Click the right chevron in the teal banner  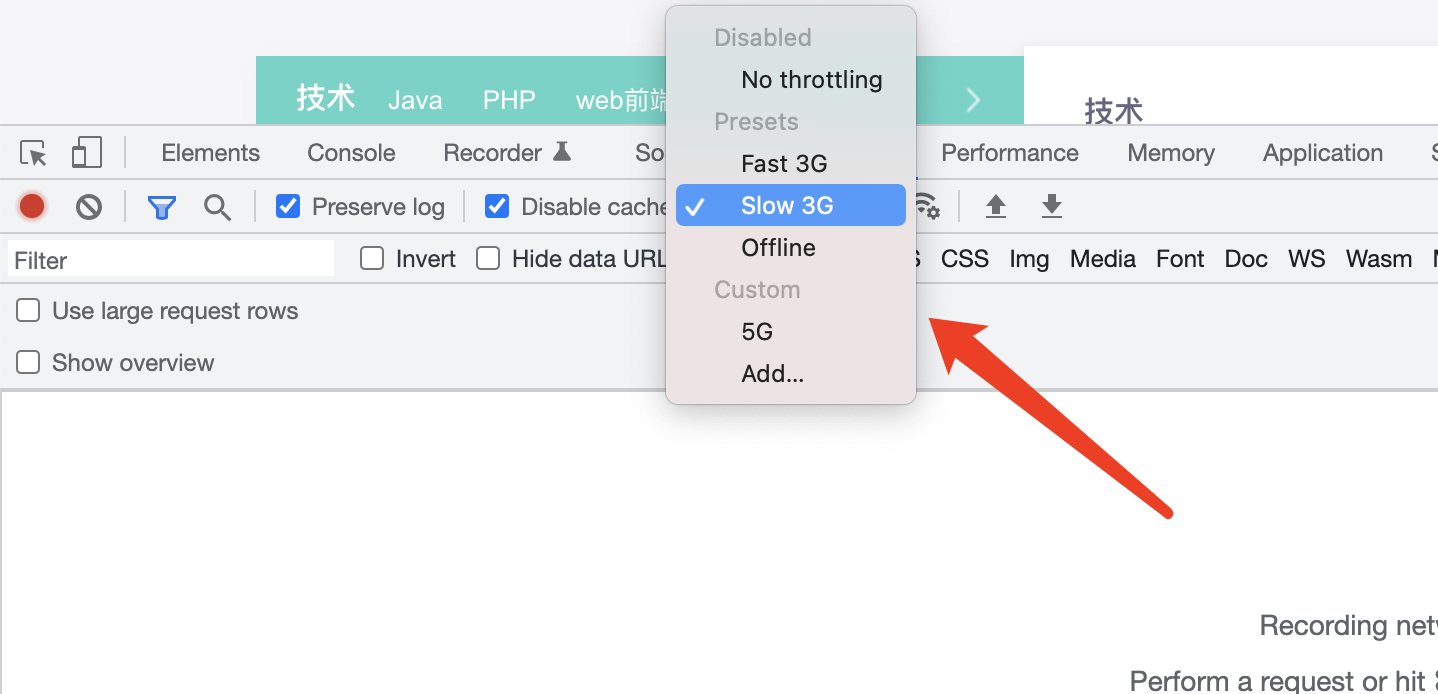click(973, 99)
